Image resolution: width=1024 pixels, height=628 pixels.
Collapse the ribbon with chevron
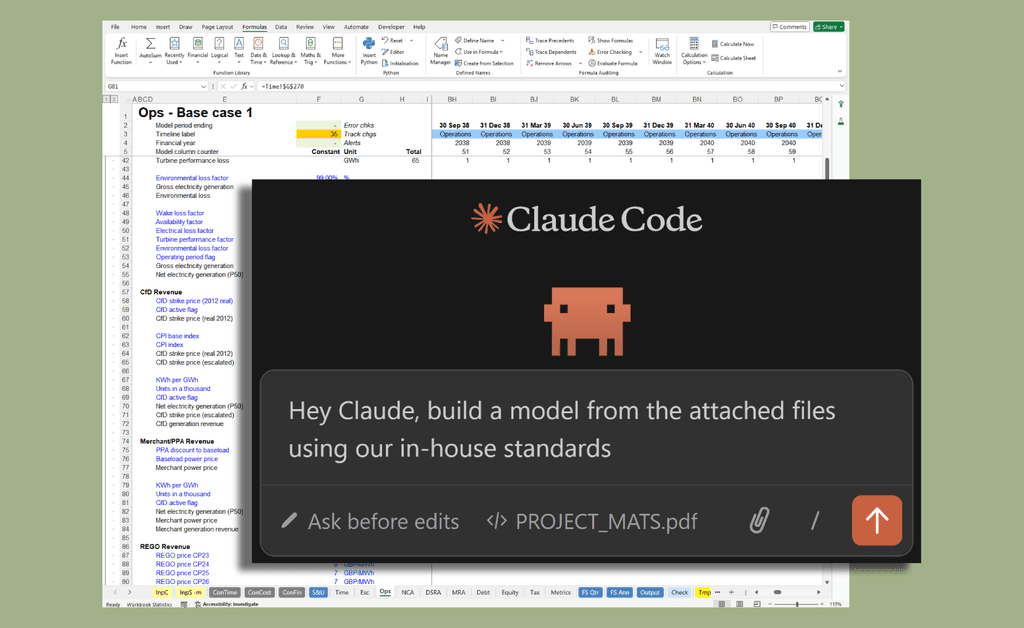(x=840, y=71)
